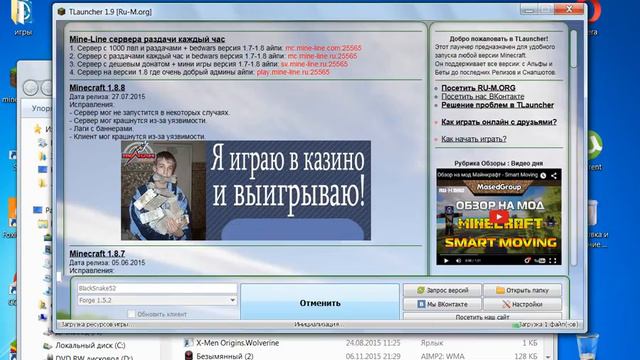
Task: Select Безымянный (2) file in Explorer
Action: point(224,356)
